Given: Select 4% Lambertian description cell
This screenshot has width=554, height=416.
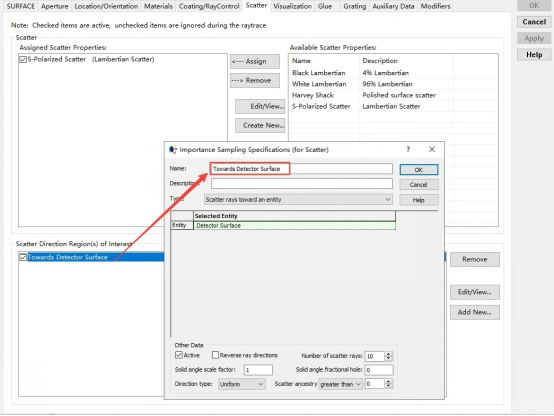Looking at the screenshot, I should [x=385, y=73].
